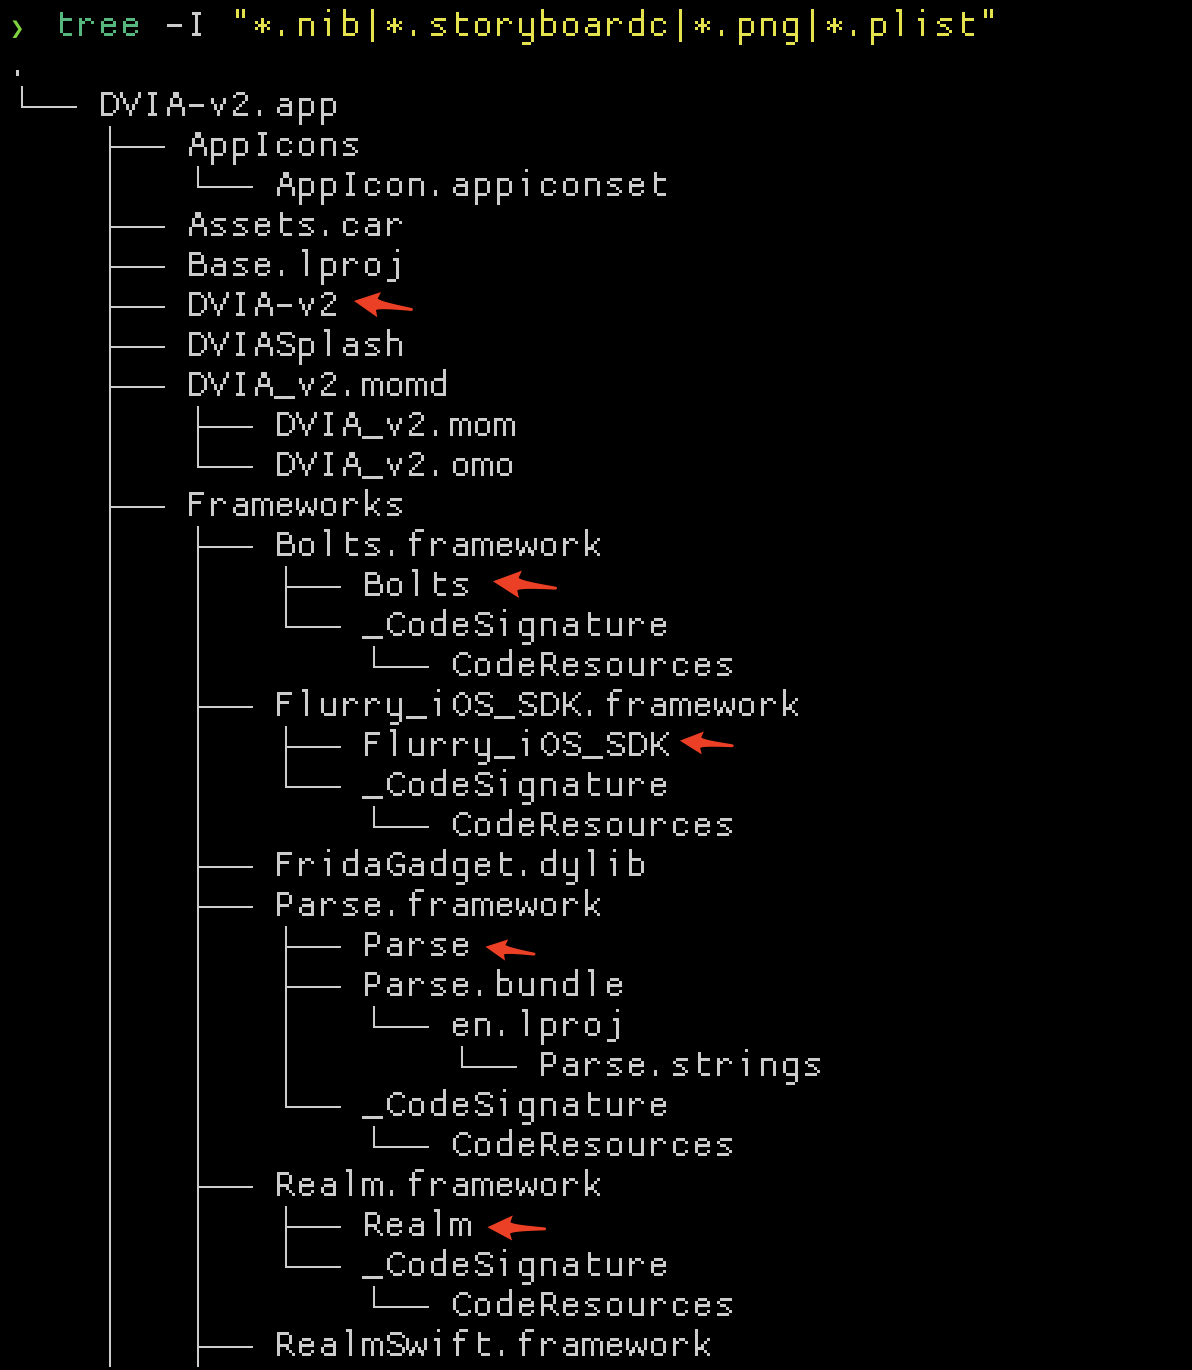The height and width of the screenshot is (1370, 1192).
Task: Click the DVIA_v2.momd directory
Action: (x=317, y=385)
